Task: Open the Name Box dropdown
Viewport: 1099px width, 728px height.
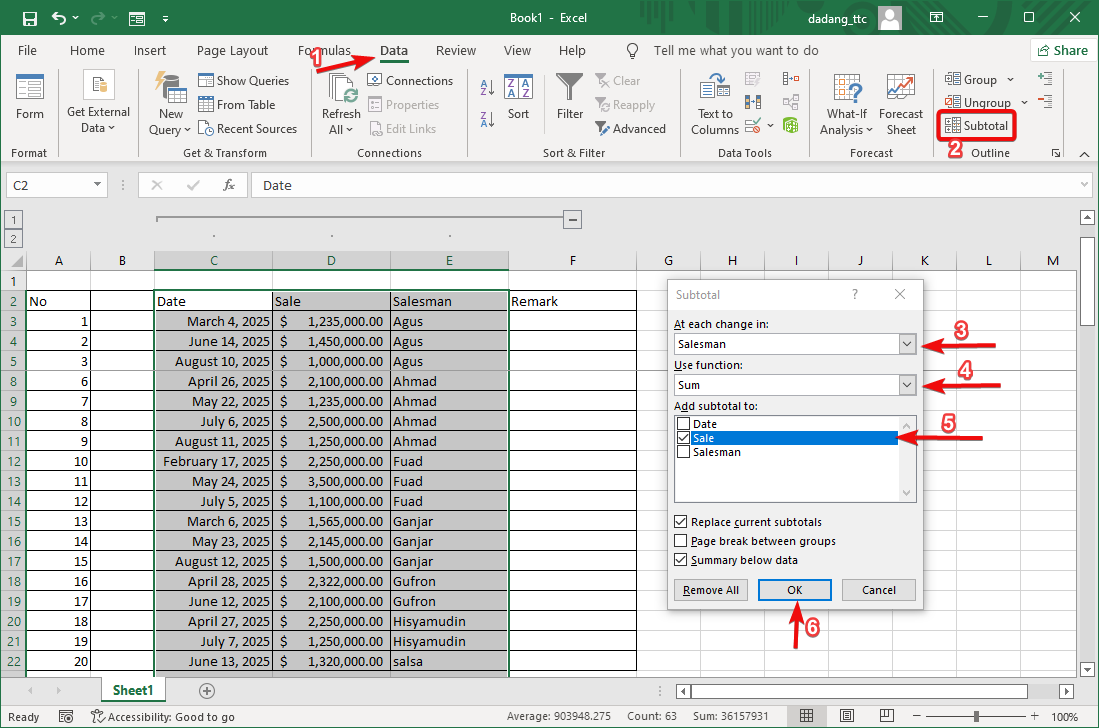Action: coord(97,185)
